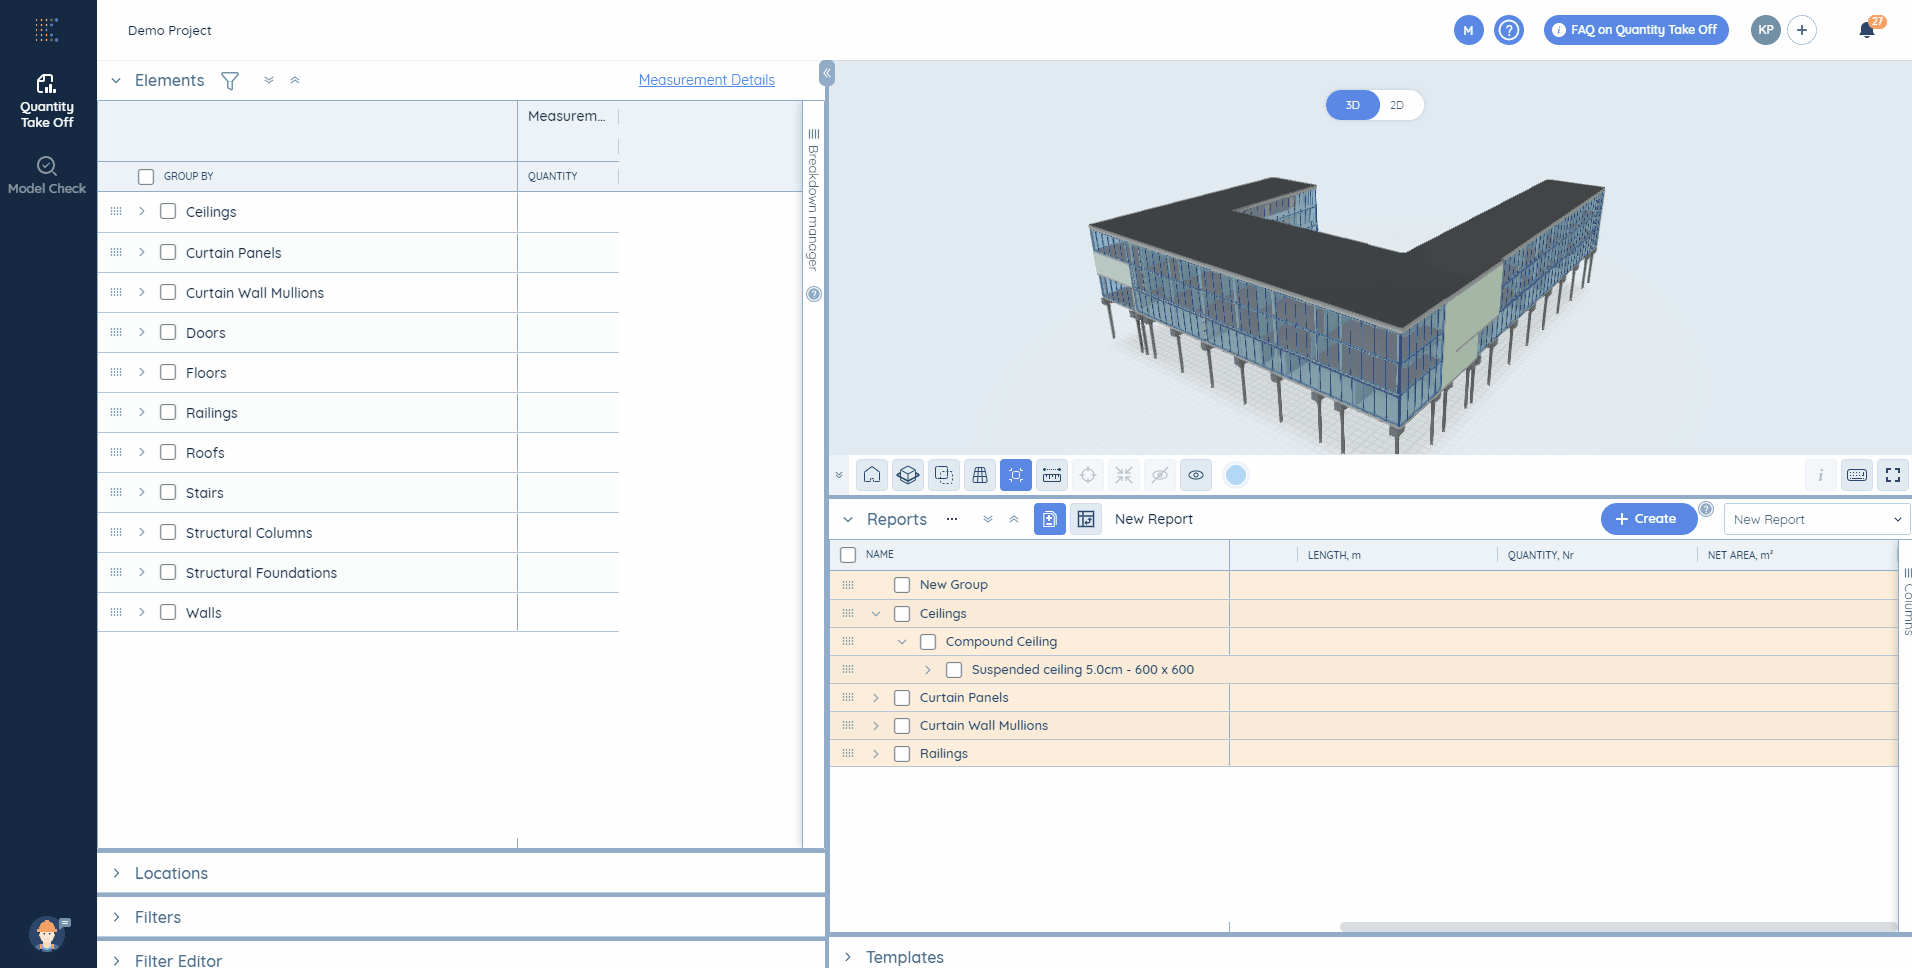Open Breakdown manager help icon
This screenshot has width=1912, height=968.
point(814,294)
